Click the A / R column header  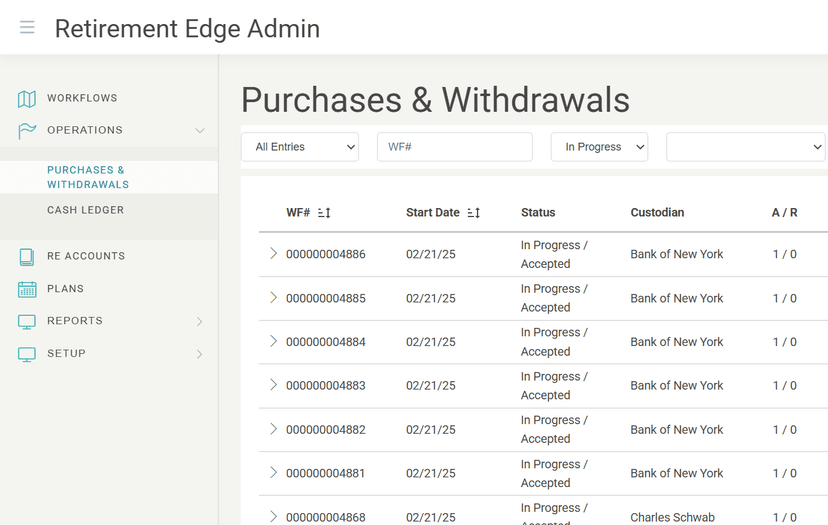[785, 212]
